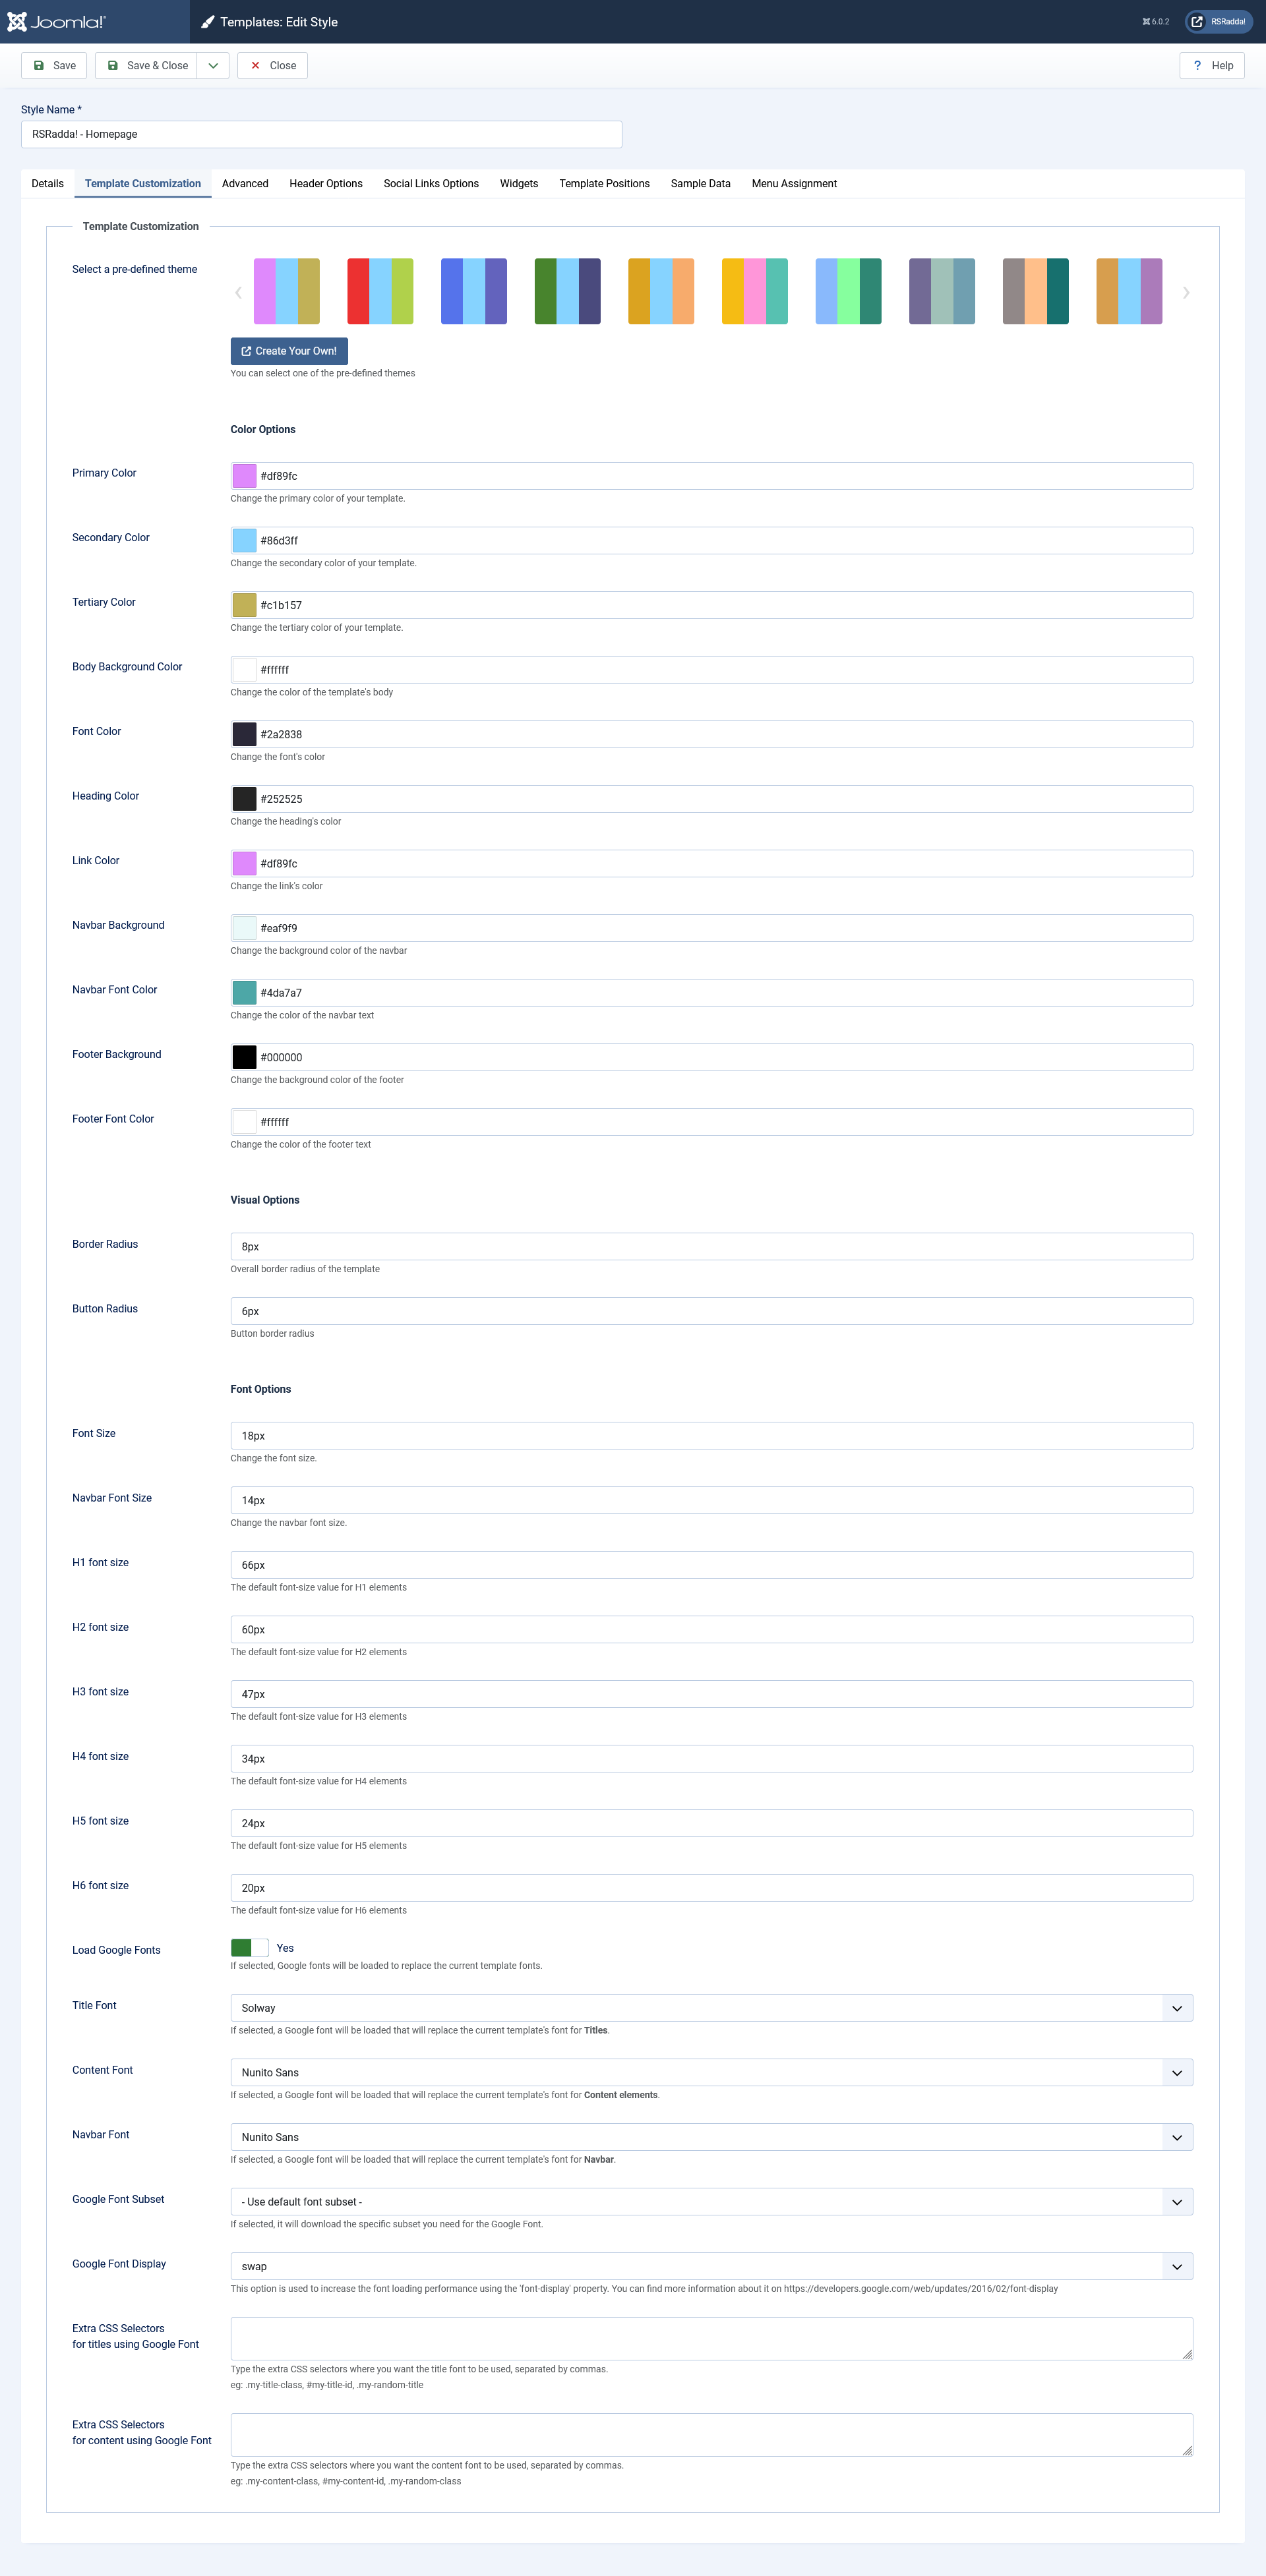Click the Save & Close button
Viewport: 1266px width, 2576px height.
(x=147, y=66)
